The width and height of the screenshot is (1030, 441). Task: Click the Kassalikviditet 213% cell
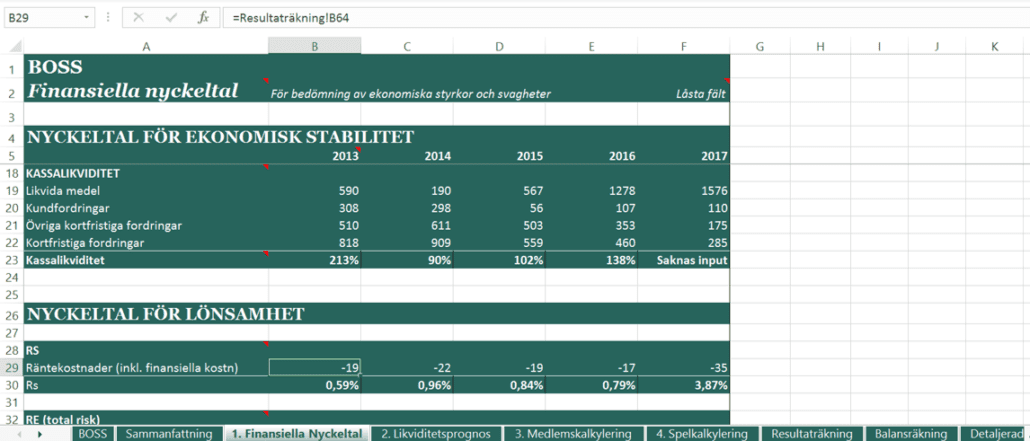315,260
